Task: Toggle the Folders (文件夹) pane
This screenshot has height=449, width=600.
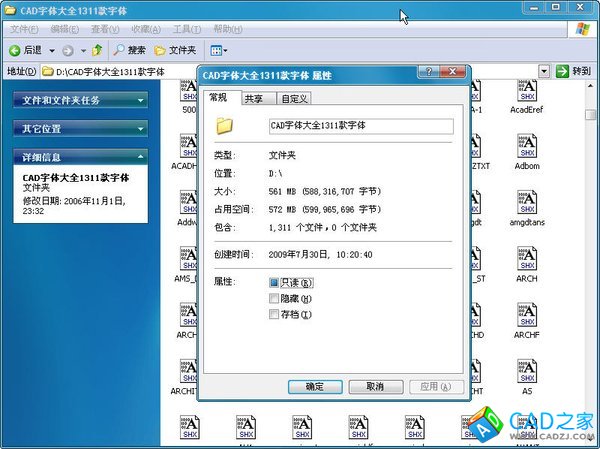Action: pos(175,50)
